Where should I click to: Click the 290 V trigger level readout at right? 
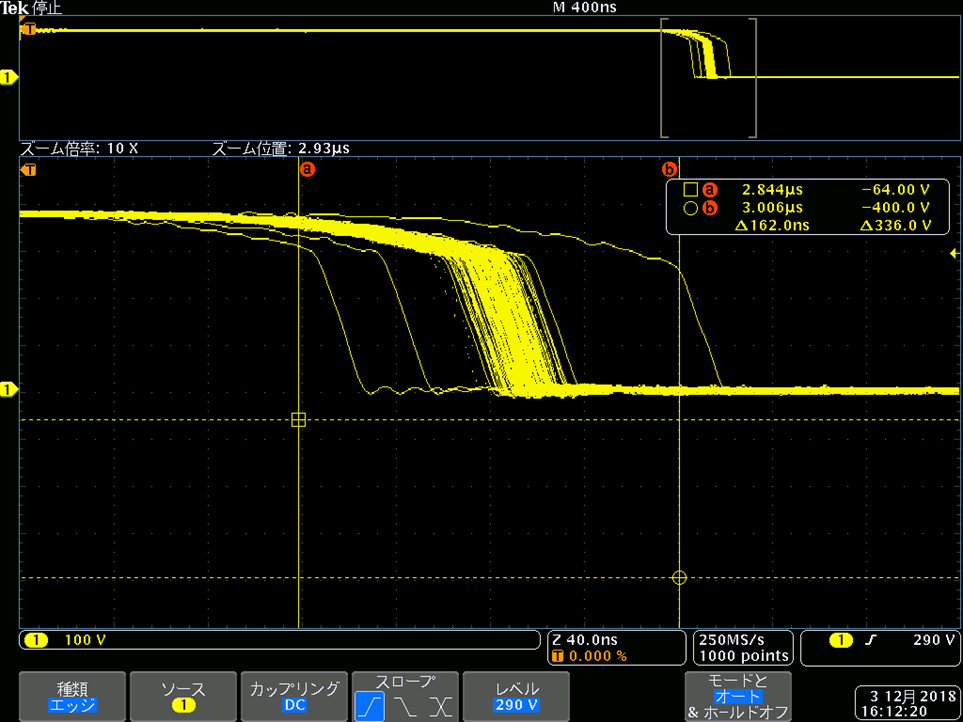tap(934, 640)
